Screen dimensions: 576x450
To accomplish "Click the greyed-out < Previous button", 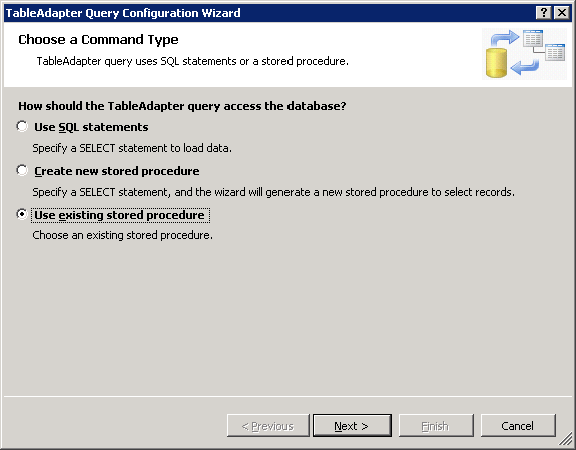I will 268,426.
